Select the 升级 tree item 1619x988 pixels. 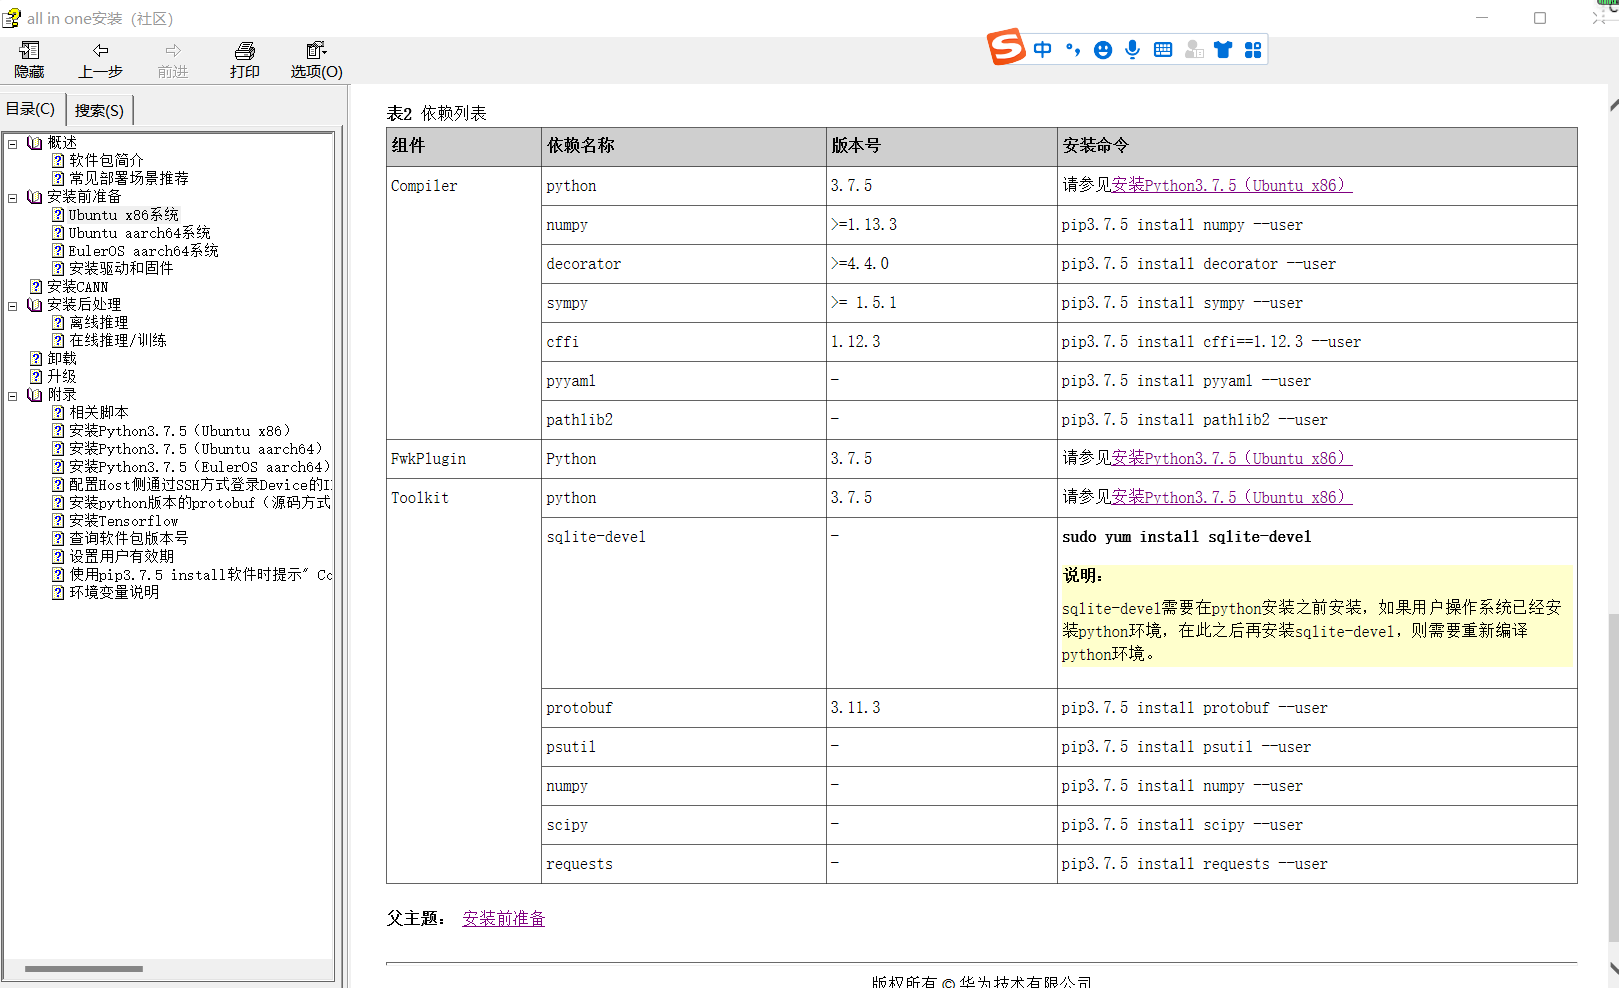click(62, 376)
